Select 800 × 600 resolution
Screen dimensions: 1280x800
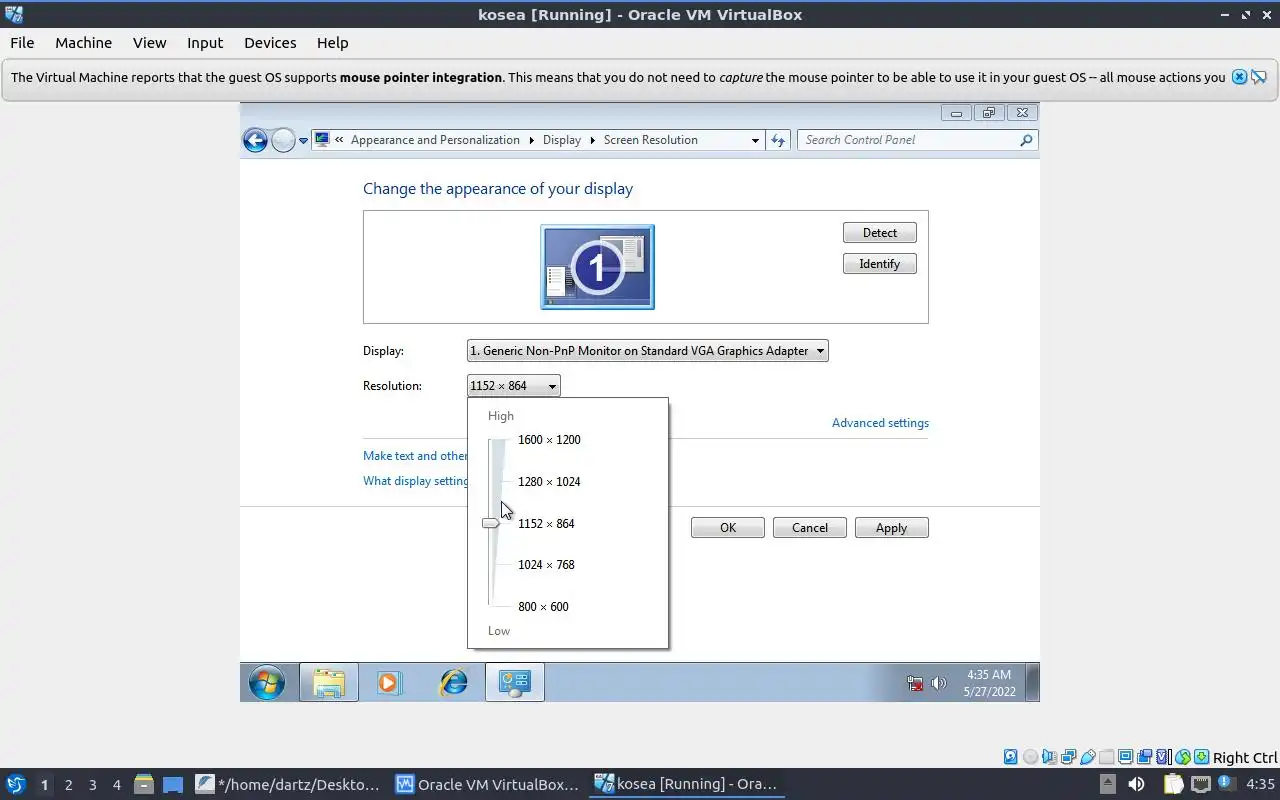(543, 607)
